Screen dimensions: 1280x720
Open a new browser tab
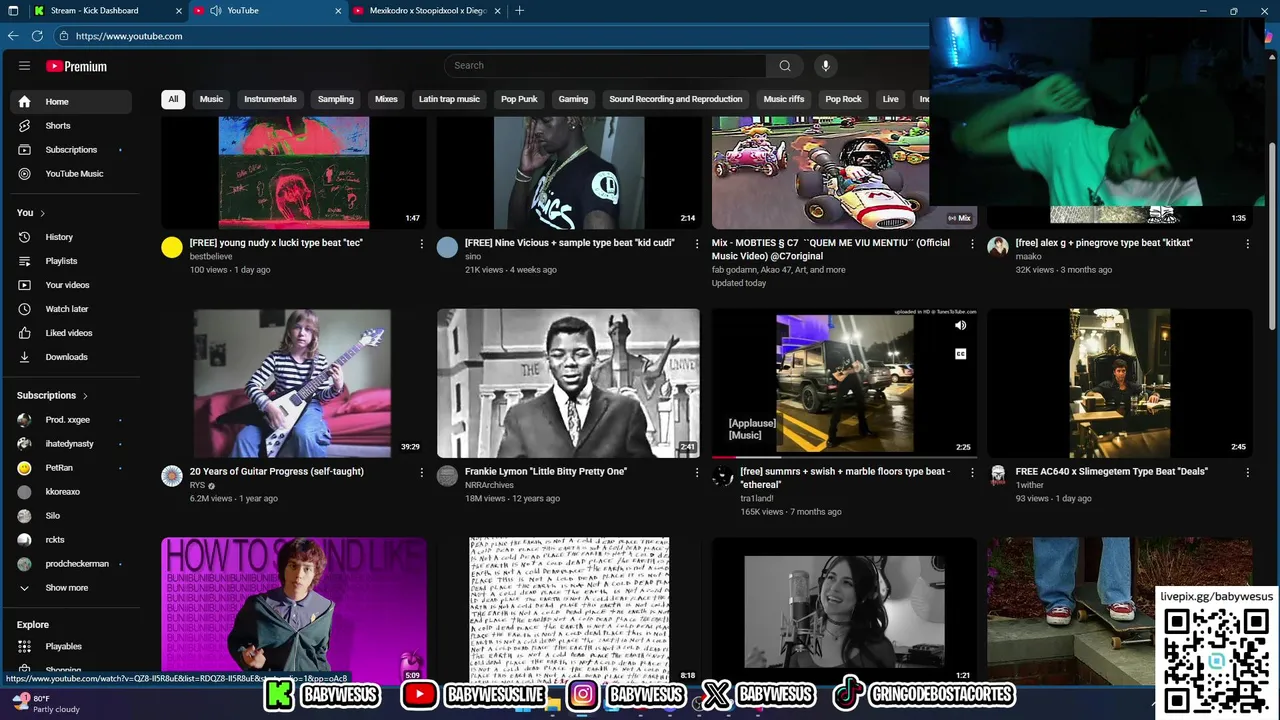pyautogui.click(x=519, y=10)
